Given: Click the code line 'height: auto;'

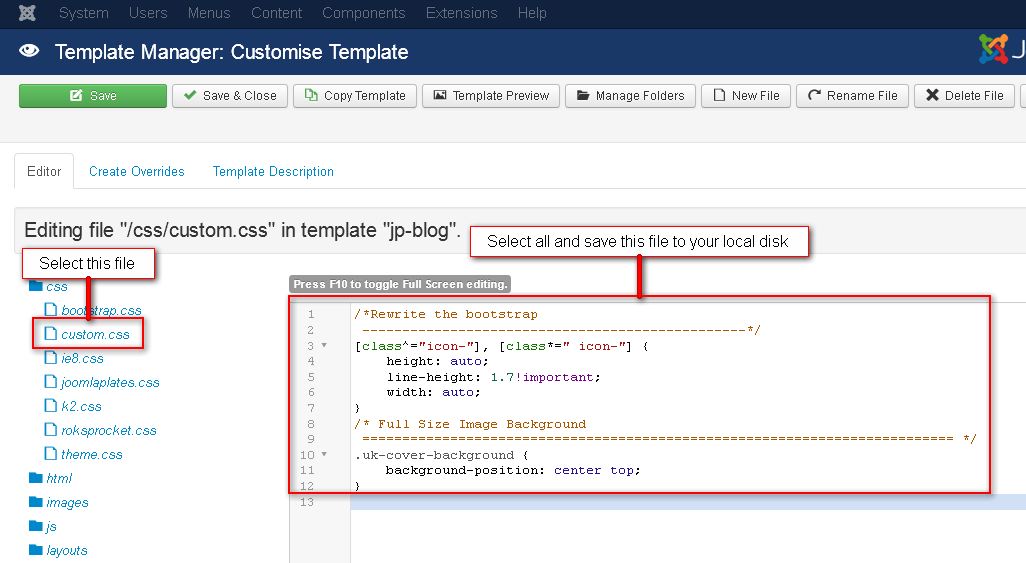Looking at the screenshot, I should pyautogui.click(x=437, y=361).
